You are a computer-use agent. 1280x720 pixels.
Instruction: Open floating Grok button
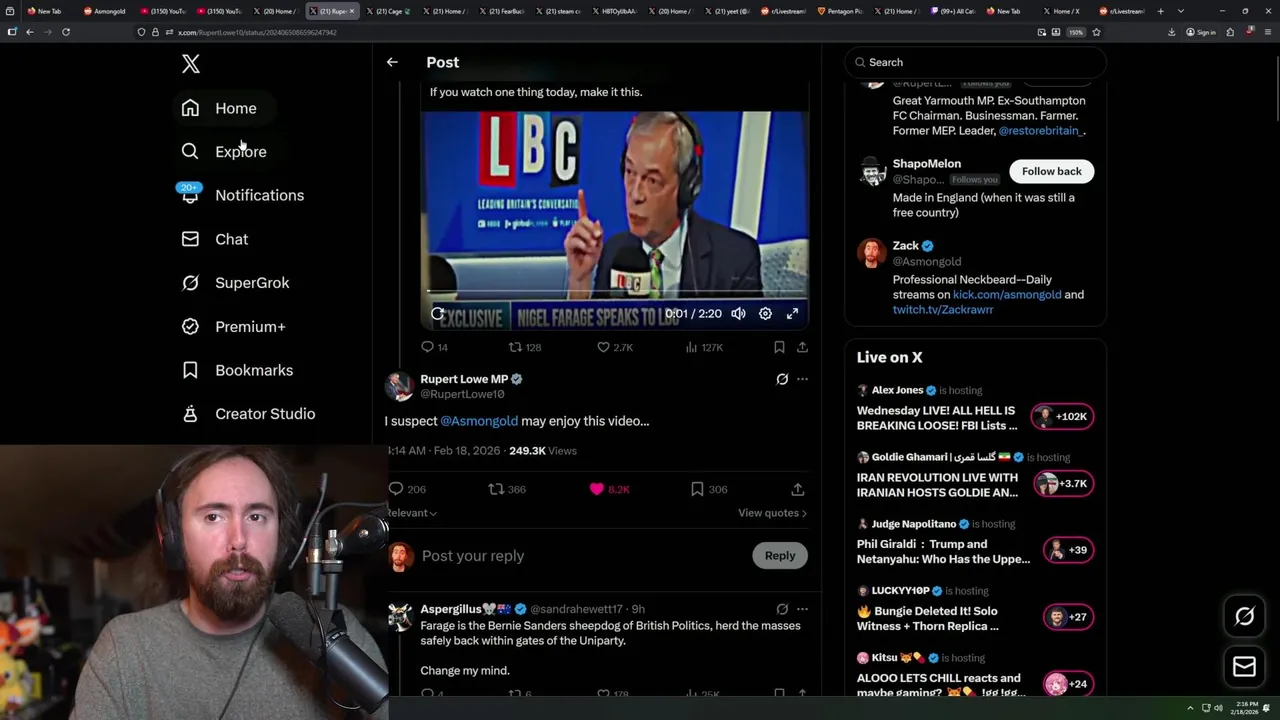[1245, 616]
